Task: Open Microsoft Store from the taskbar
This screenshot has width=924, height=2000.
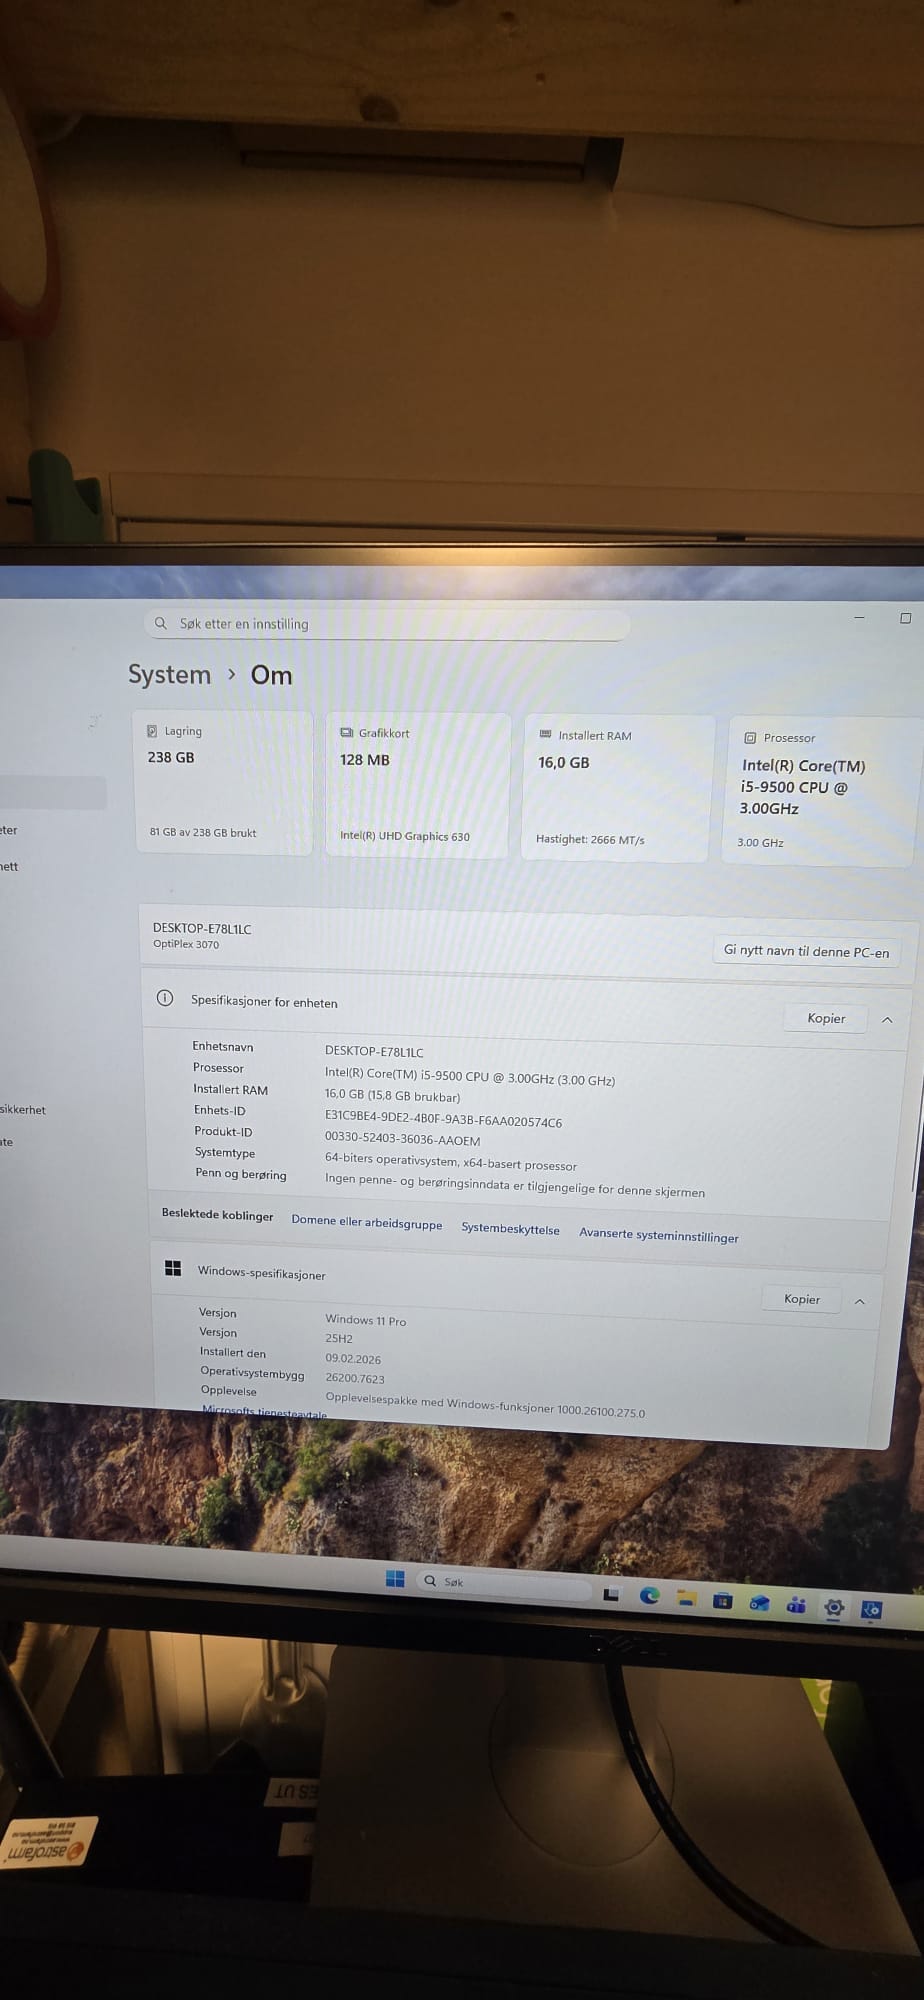Action: click(722, 1600)
